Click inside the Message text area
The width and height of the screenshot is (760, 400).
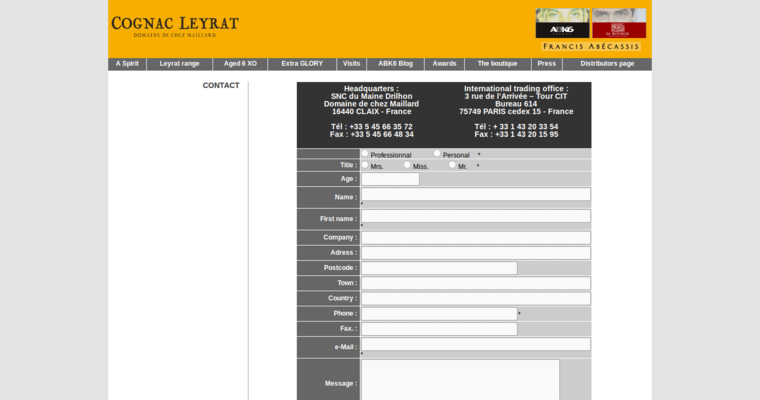click(460, 381)
